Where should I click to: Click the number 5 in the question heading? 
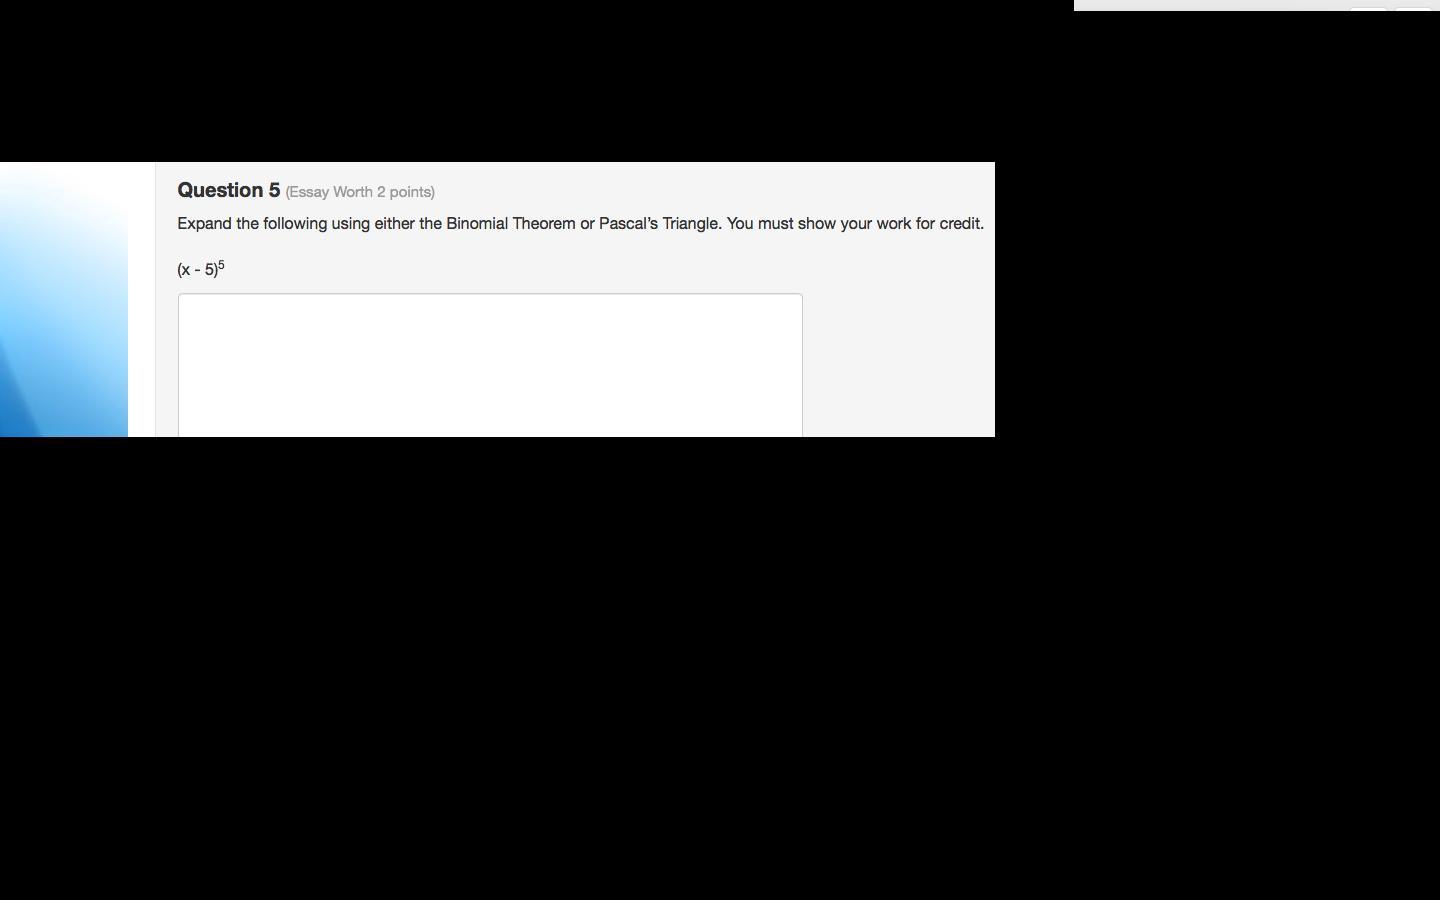275,190
